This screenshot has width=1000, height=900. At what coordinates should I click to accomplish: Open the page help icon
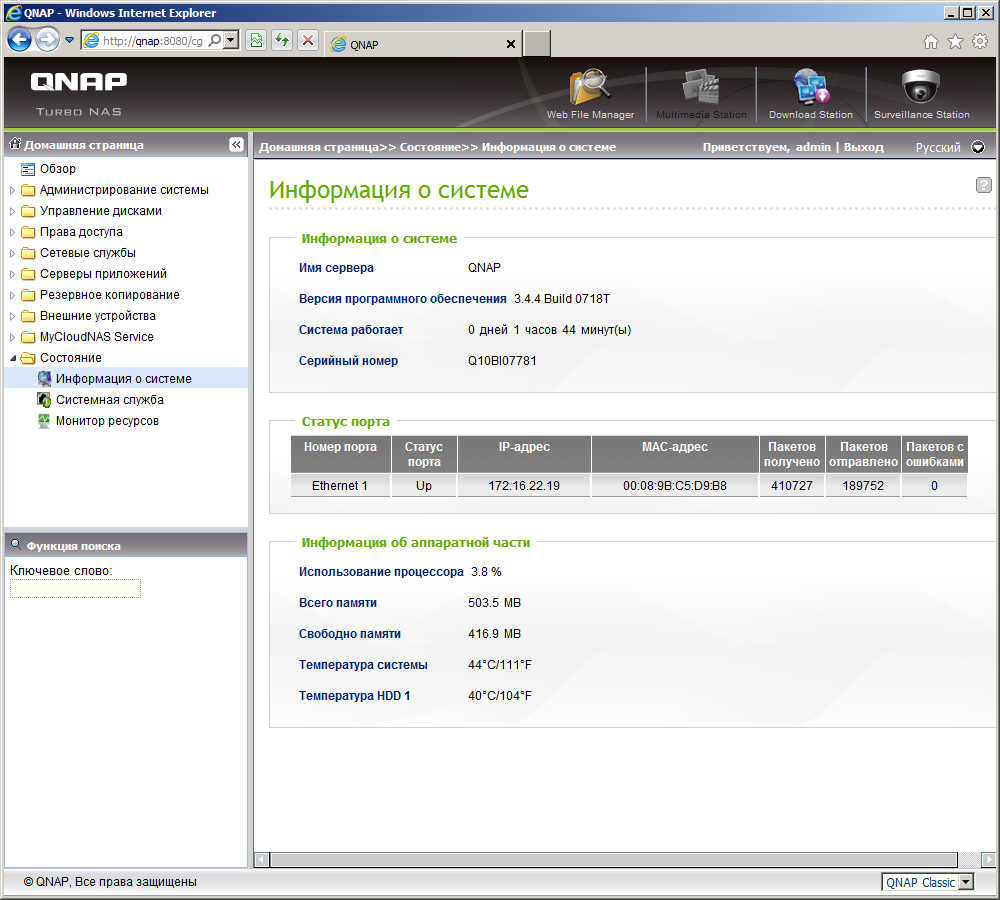[983, 185]
